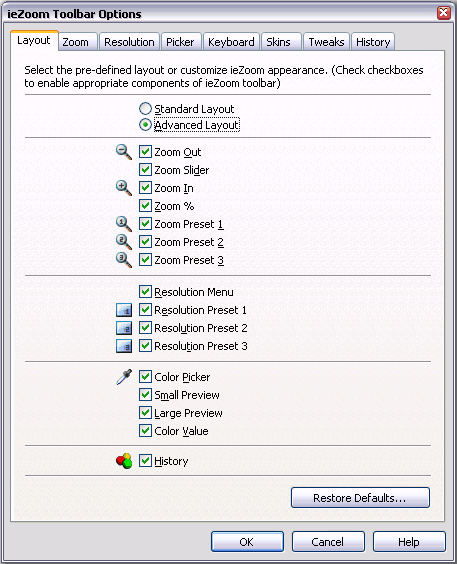Close the ieZoom Toolbar Options dialog

click(444, 13)
